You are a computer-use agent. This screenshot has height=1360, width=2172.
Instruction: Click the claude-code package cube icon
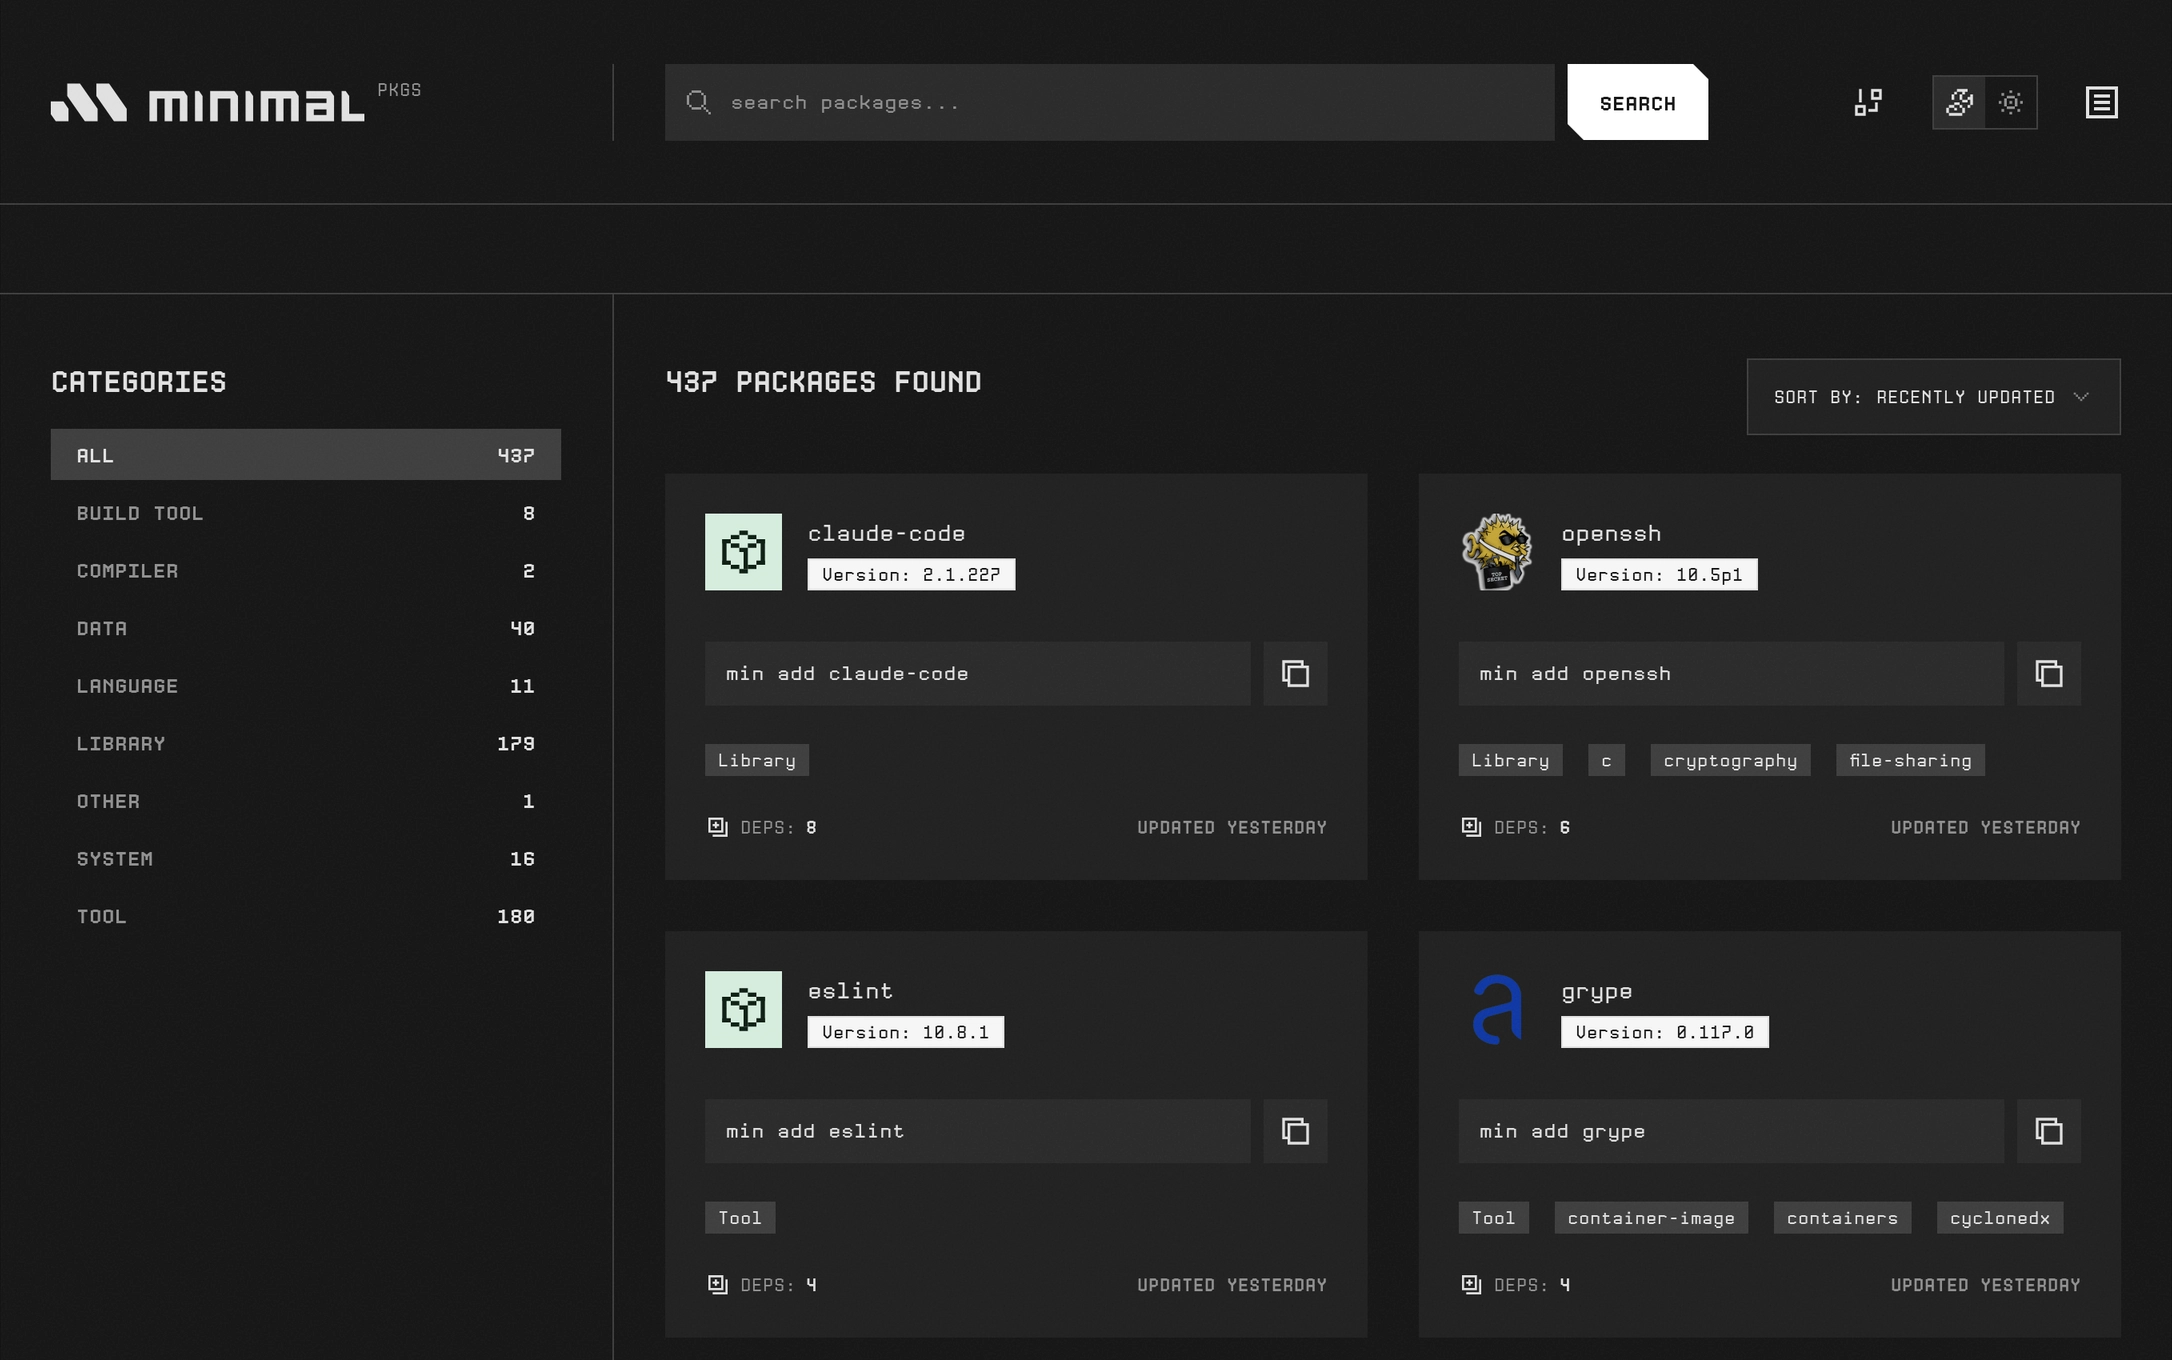743,552
